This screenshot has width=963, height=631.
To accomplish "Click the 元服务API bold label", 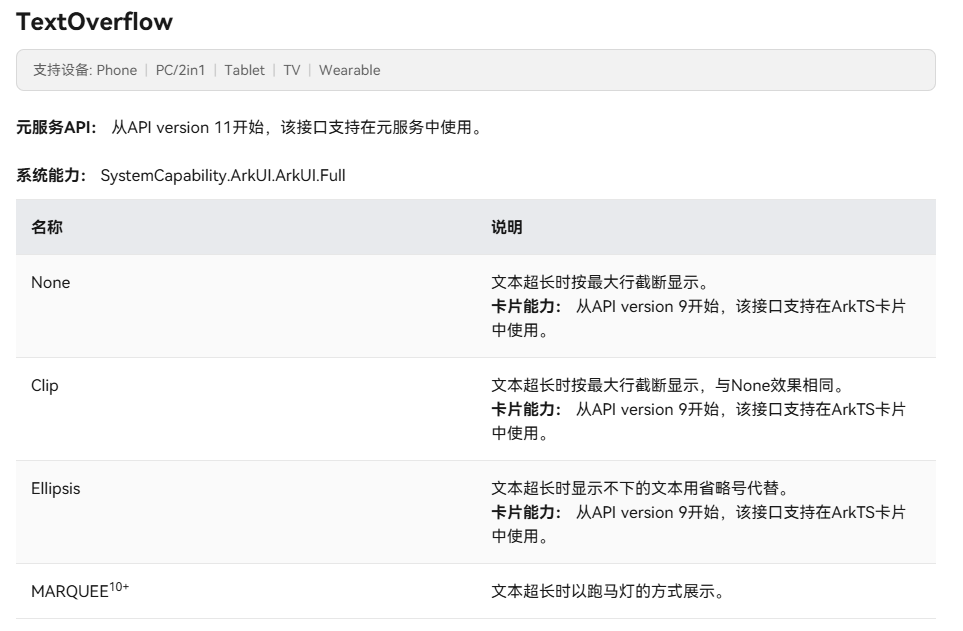I will [x=57, y=127].
